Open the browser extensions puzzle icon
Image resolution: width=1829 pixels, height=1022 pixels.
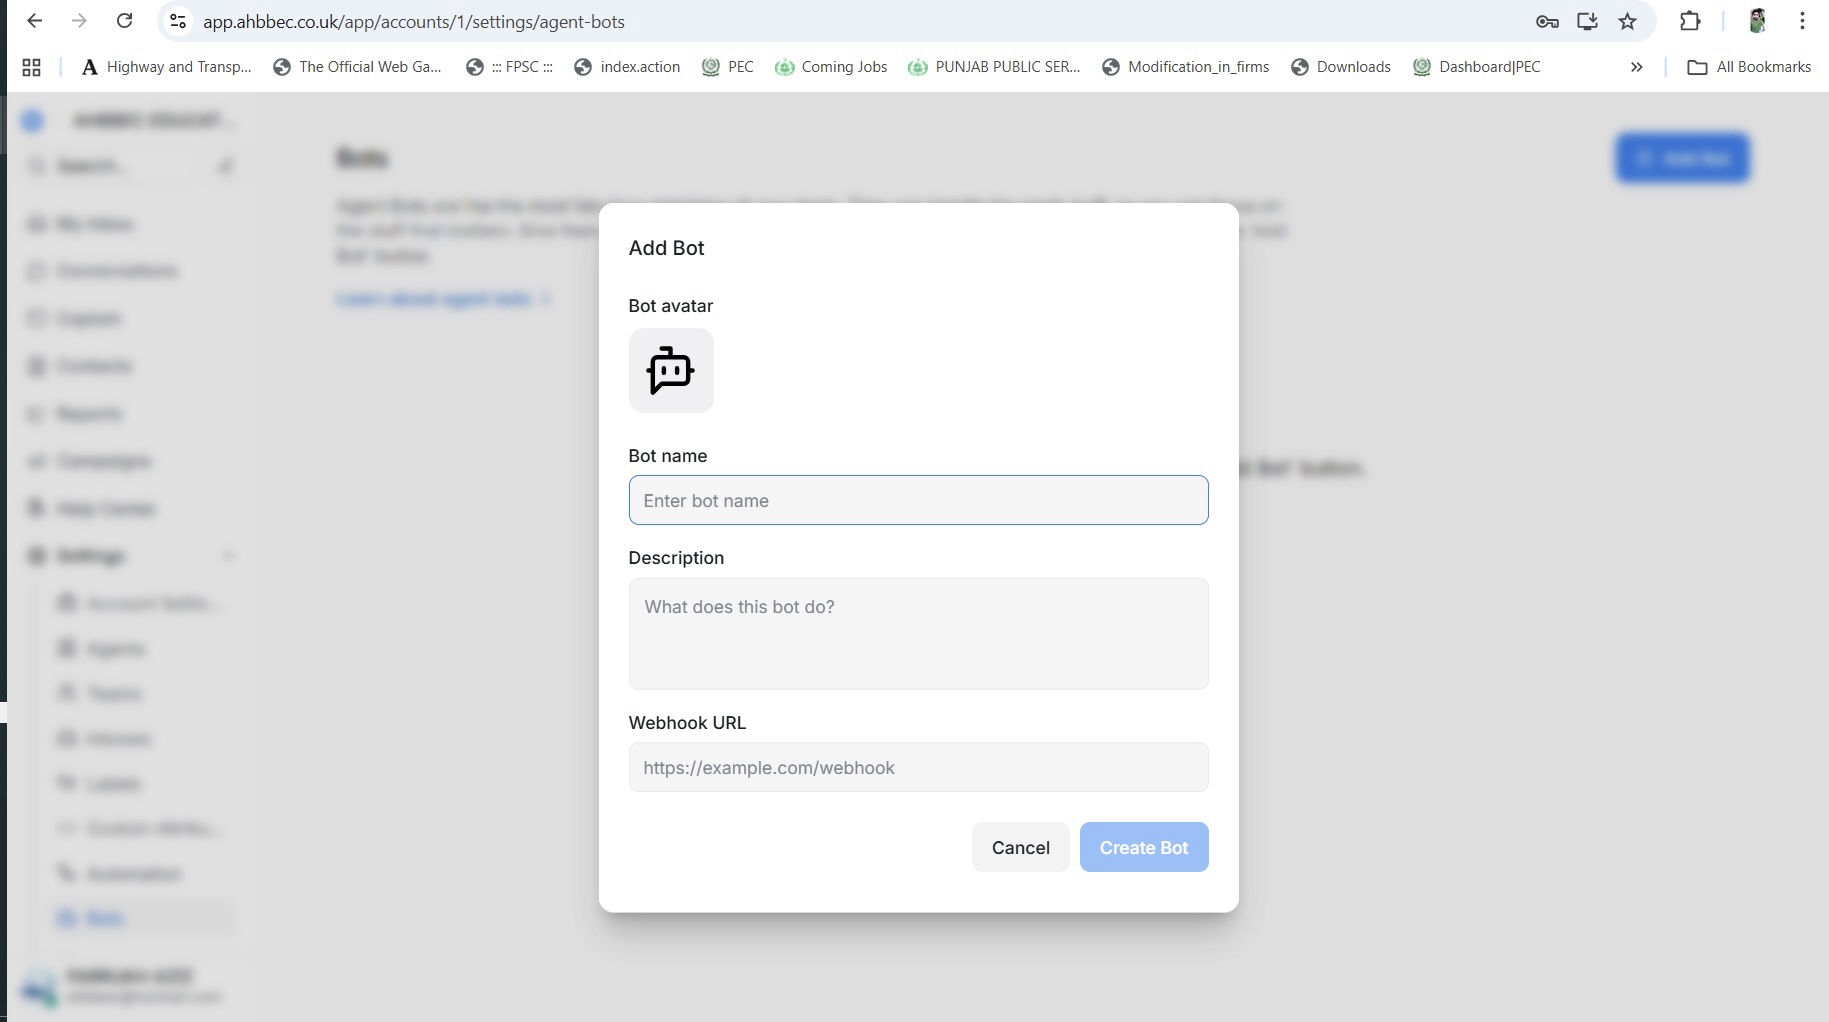(1690, 21)
